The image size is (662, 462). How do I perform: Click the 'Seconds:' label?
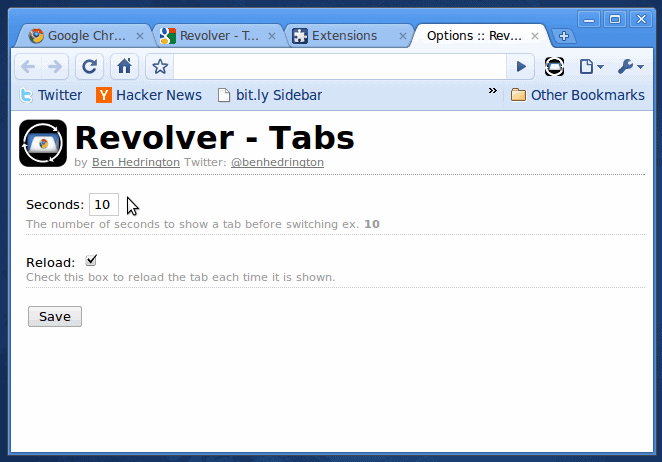pos(55,205)
